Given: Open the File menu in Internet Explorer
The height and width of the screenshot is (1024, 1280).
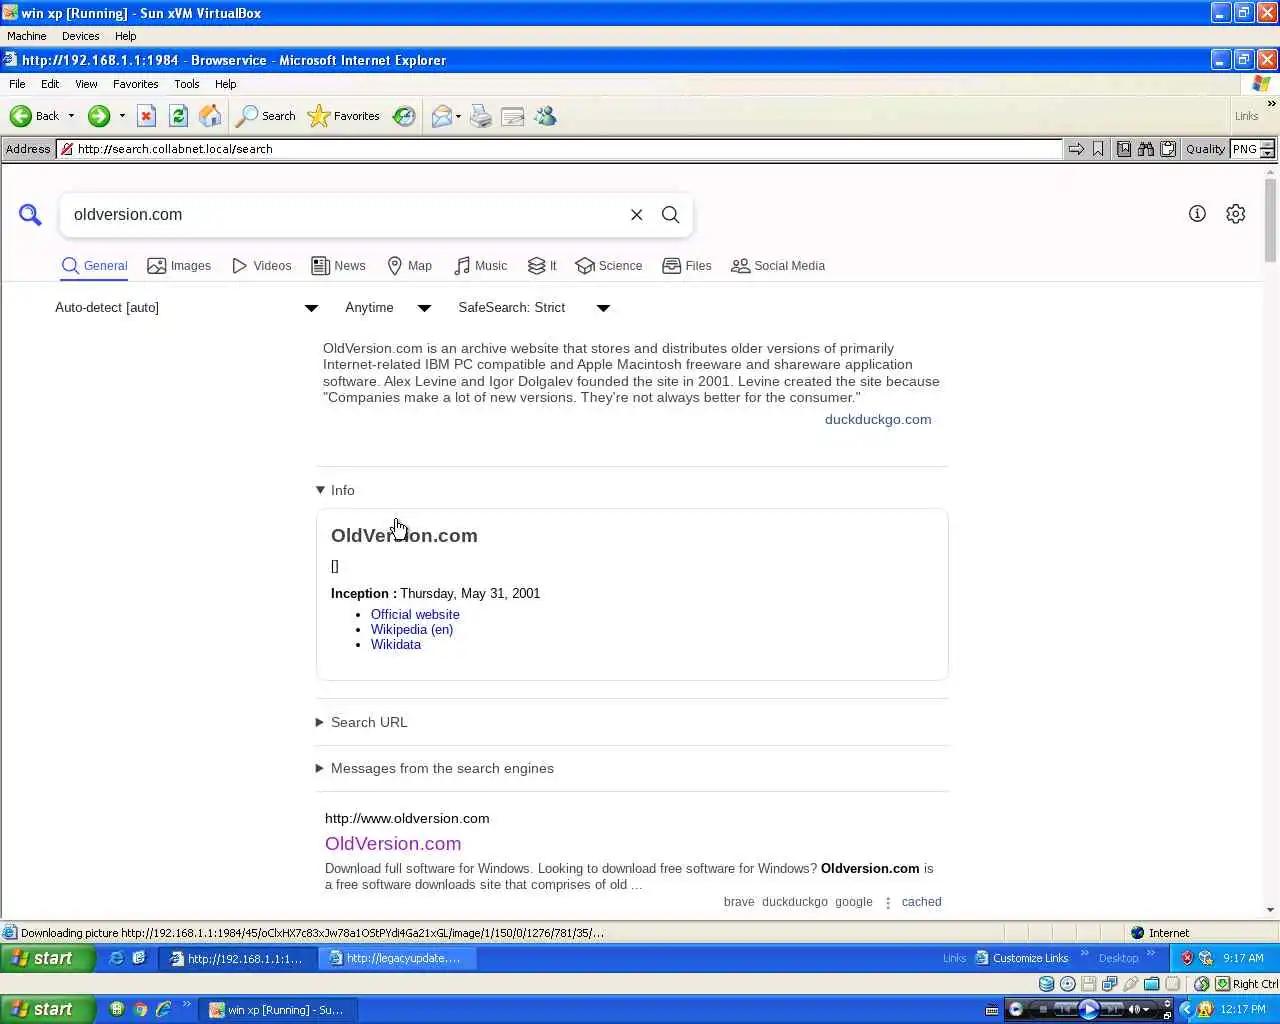Looking at the screenshot, I should tap(17, 84).
